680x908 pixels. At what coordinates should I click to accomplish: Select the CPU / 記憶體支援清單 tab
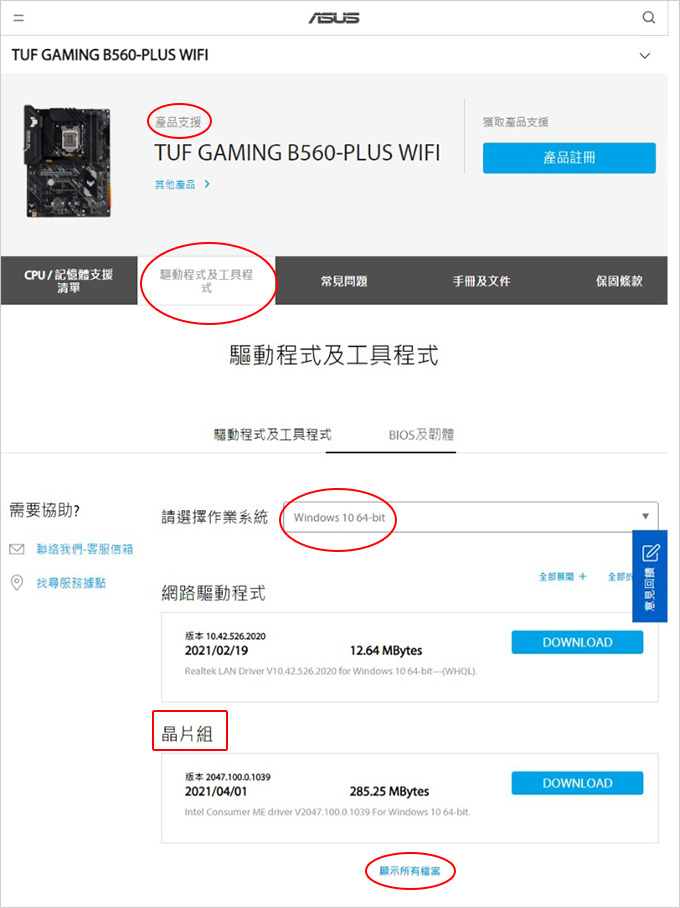[69, 281]
